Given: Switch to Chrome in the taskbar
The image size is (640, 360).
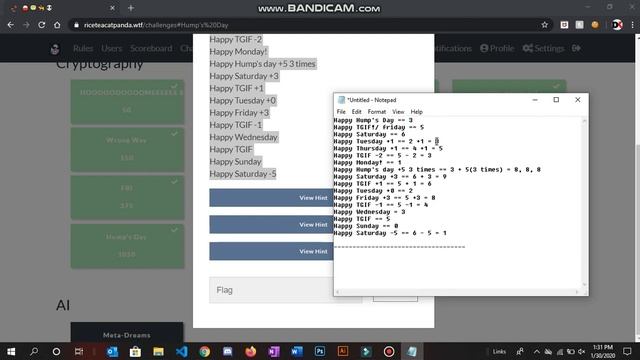Looking at the screenshot, I should click(x=204, y=351).
